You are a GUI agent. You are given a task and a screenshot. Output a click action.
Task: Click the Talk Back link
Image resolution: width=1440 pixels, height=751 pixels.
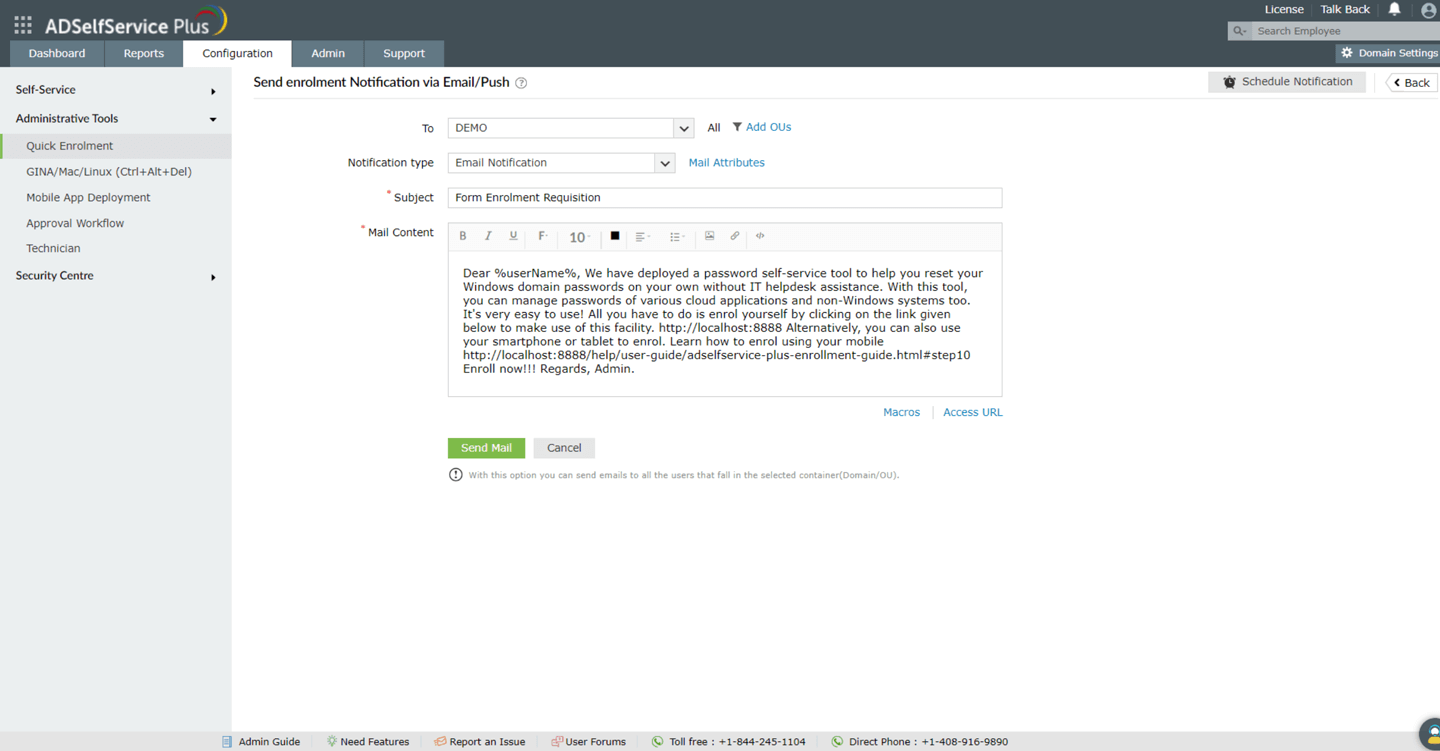pyautogui.click(x=1345, y=10)
